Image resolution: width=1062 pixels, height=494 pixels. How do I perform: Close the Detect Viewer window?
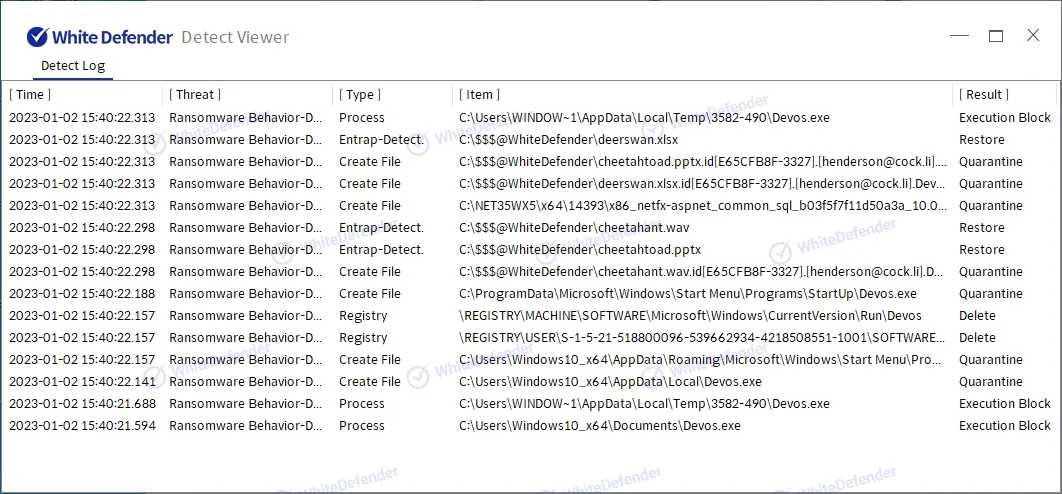coord(1033,36)
